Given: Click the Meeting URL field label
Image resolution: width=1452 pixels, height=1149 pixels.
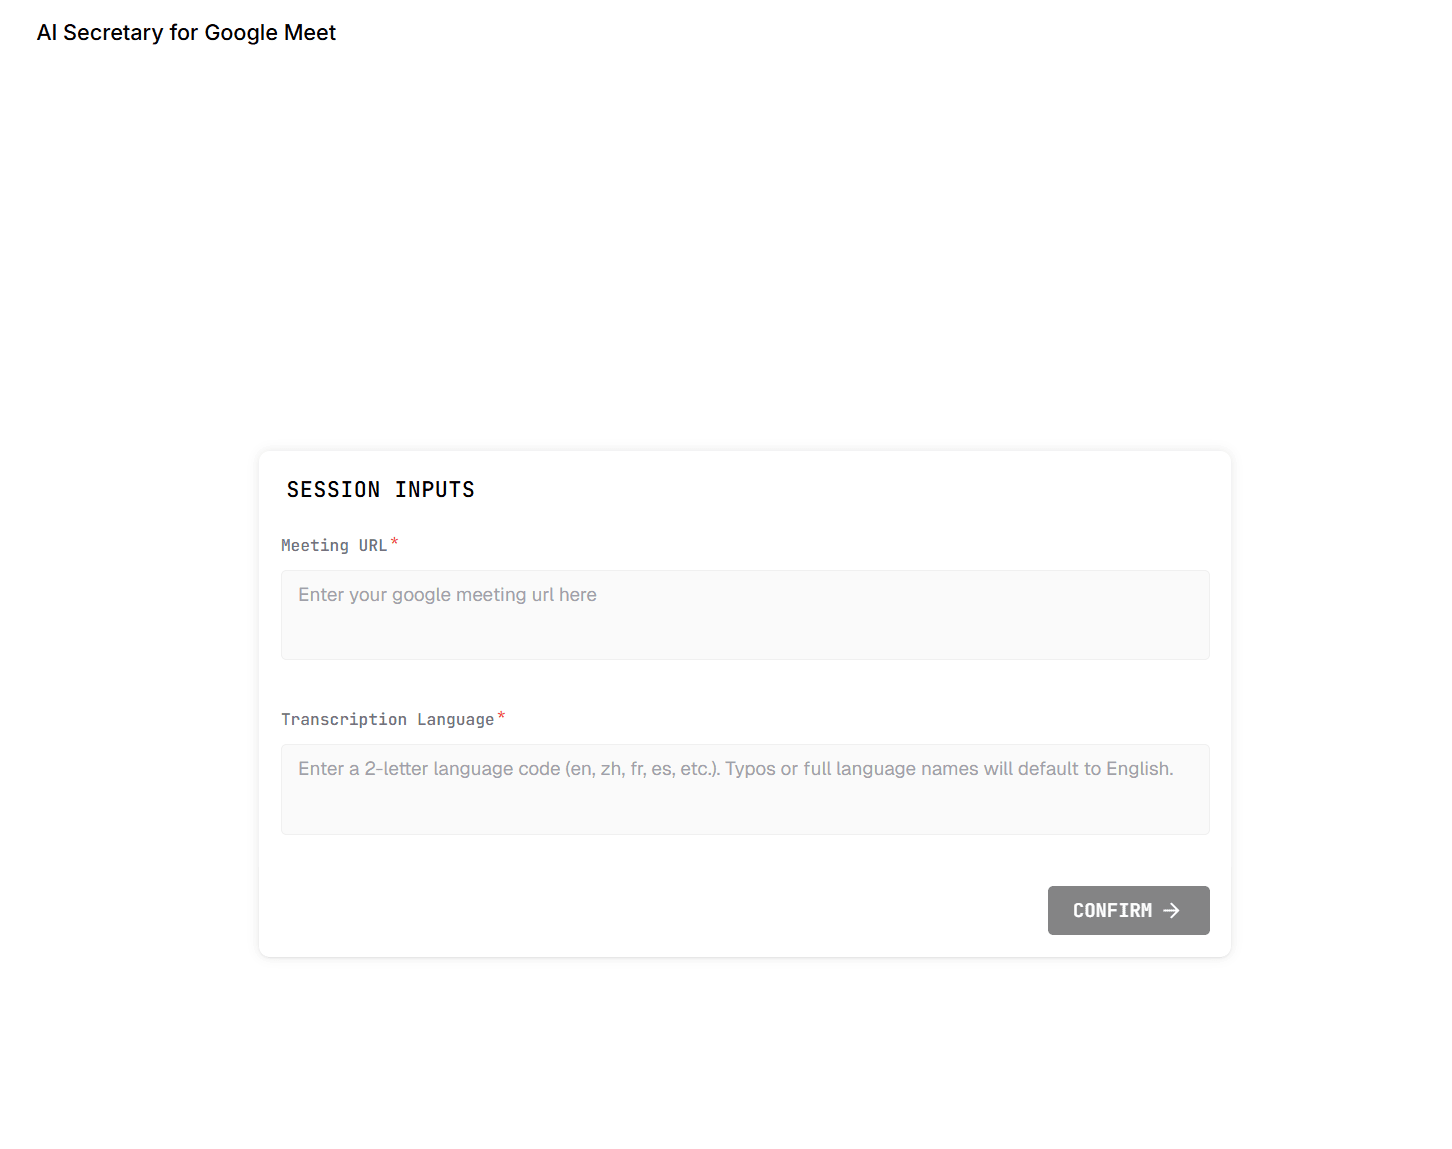Looking at the screenshot, I should click(334, 545).
